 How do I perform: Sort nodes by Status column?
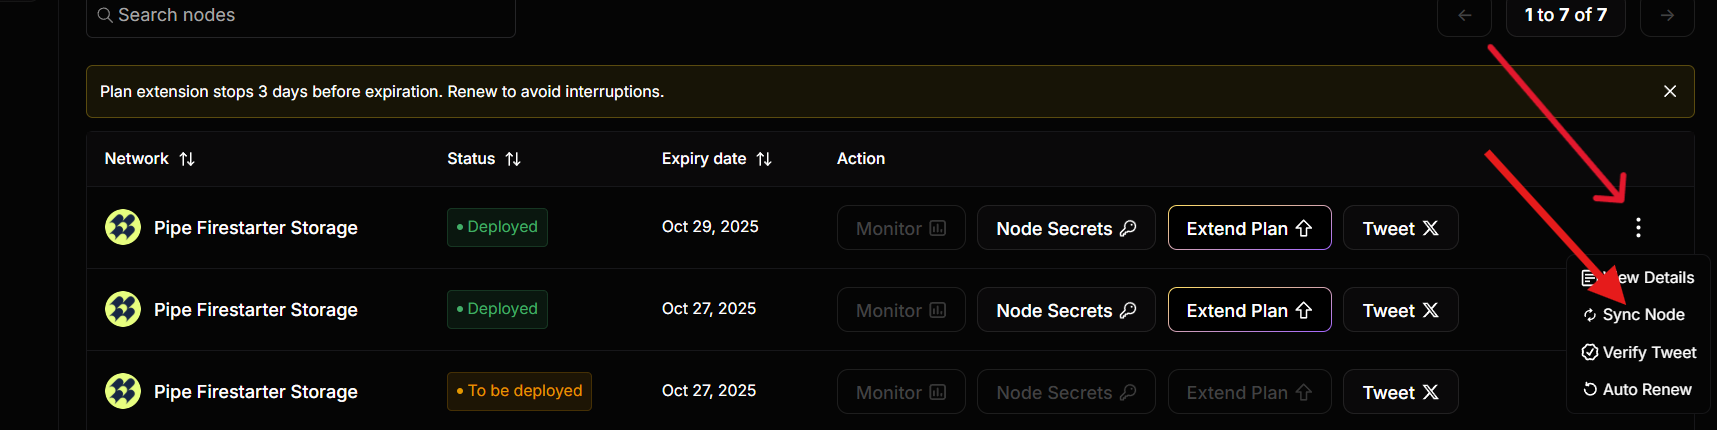(513, 159)
